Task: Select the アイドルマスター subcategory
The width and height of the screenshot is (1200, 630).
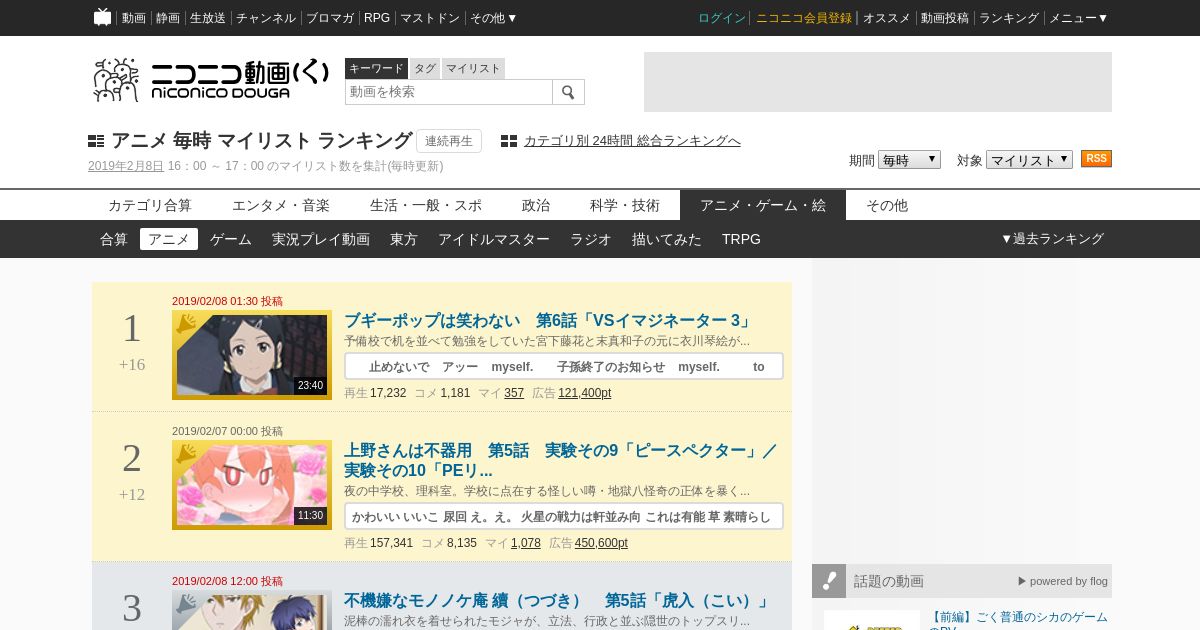Action: (494, 239)
